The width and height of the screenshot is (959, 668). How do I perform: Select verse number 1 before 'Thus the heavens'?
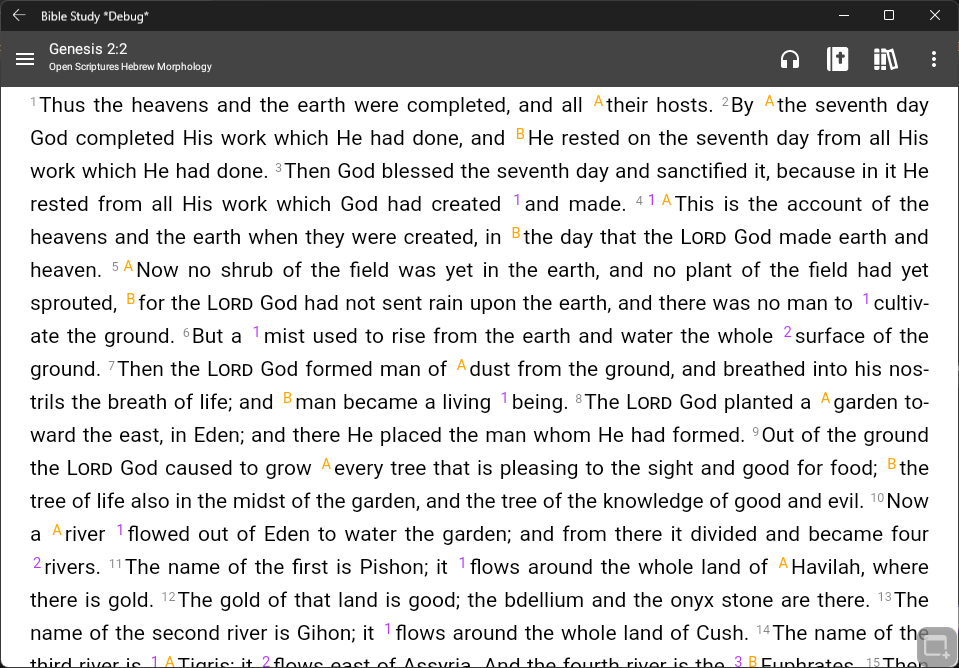tap(34, 102)
